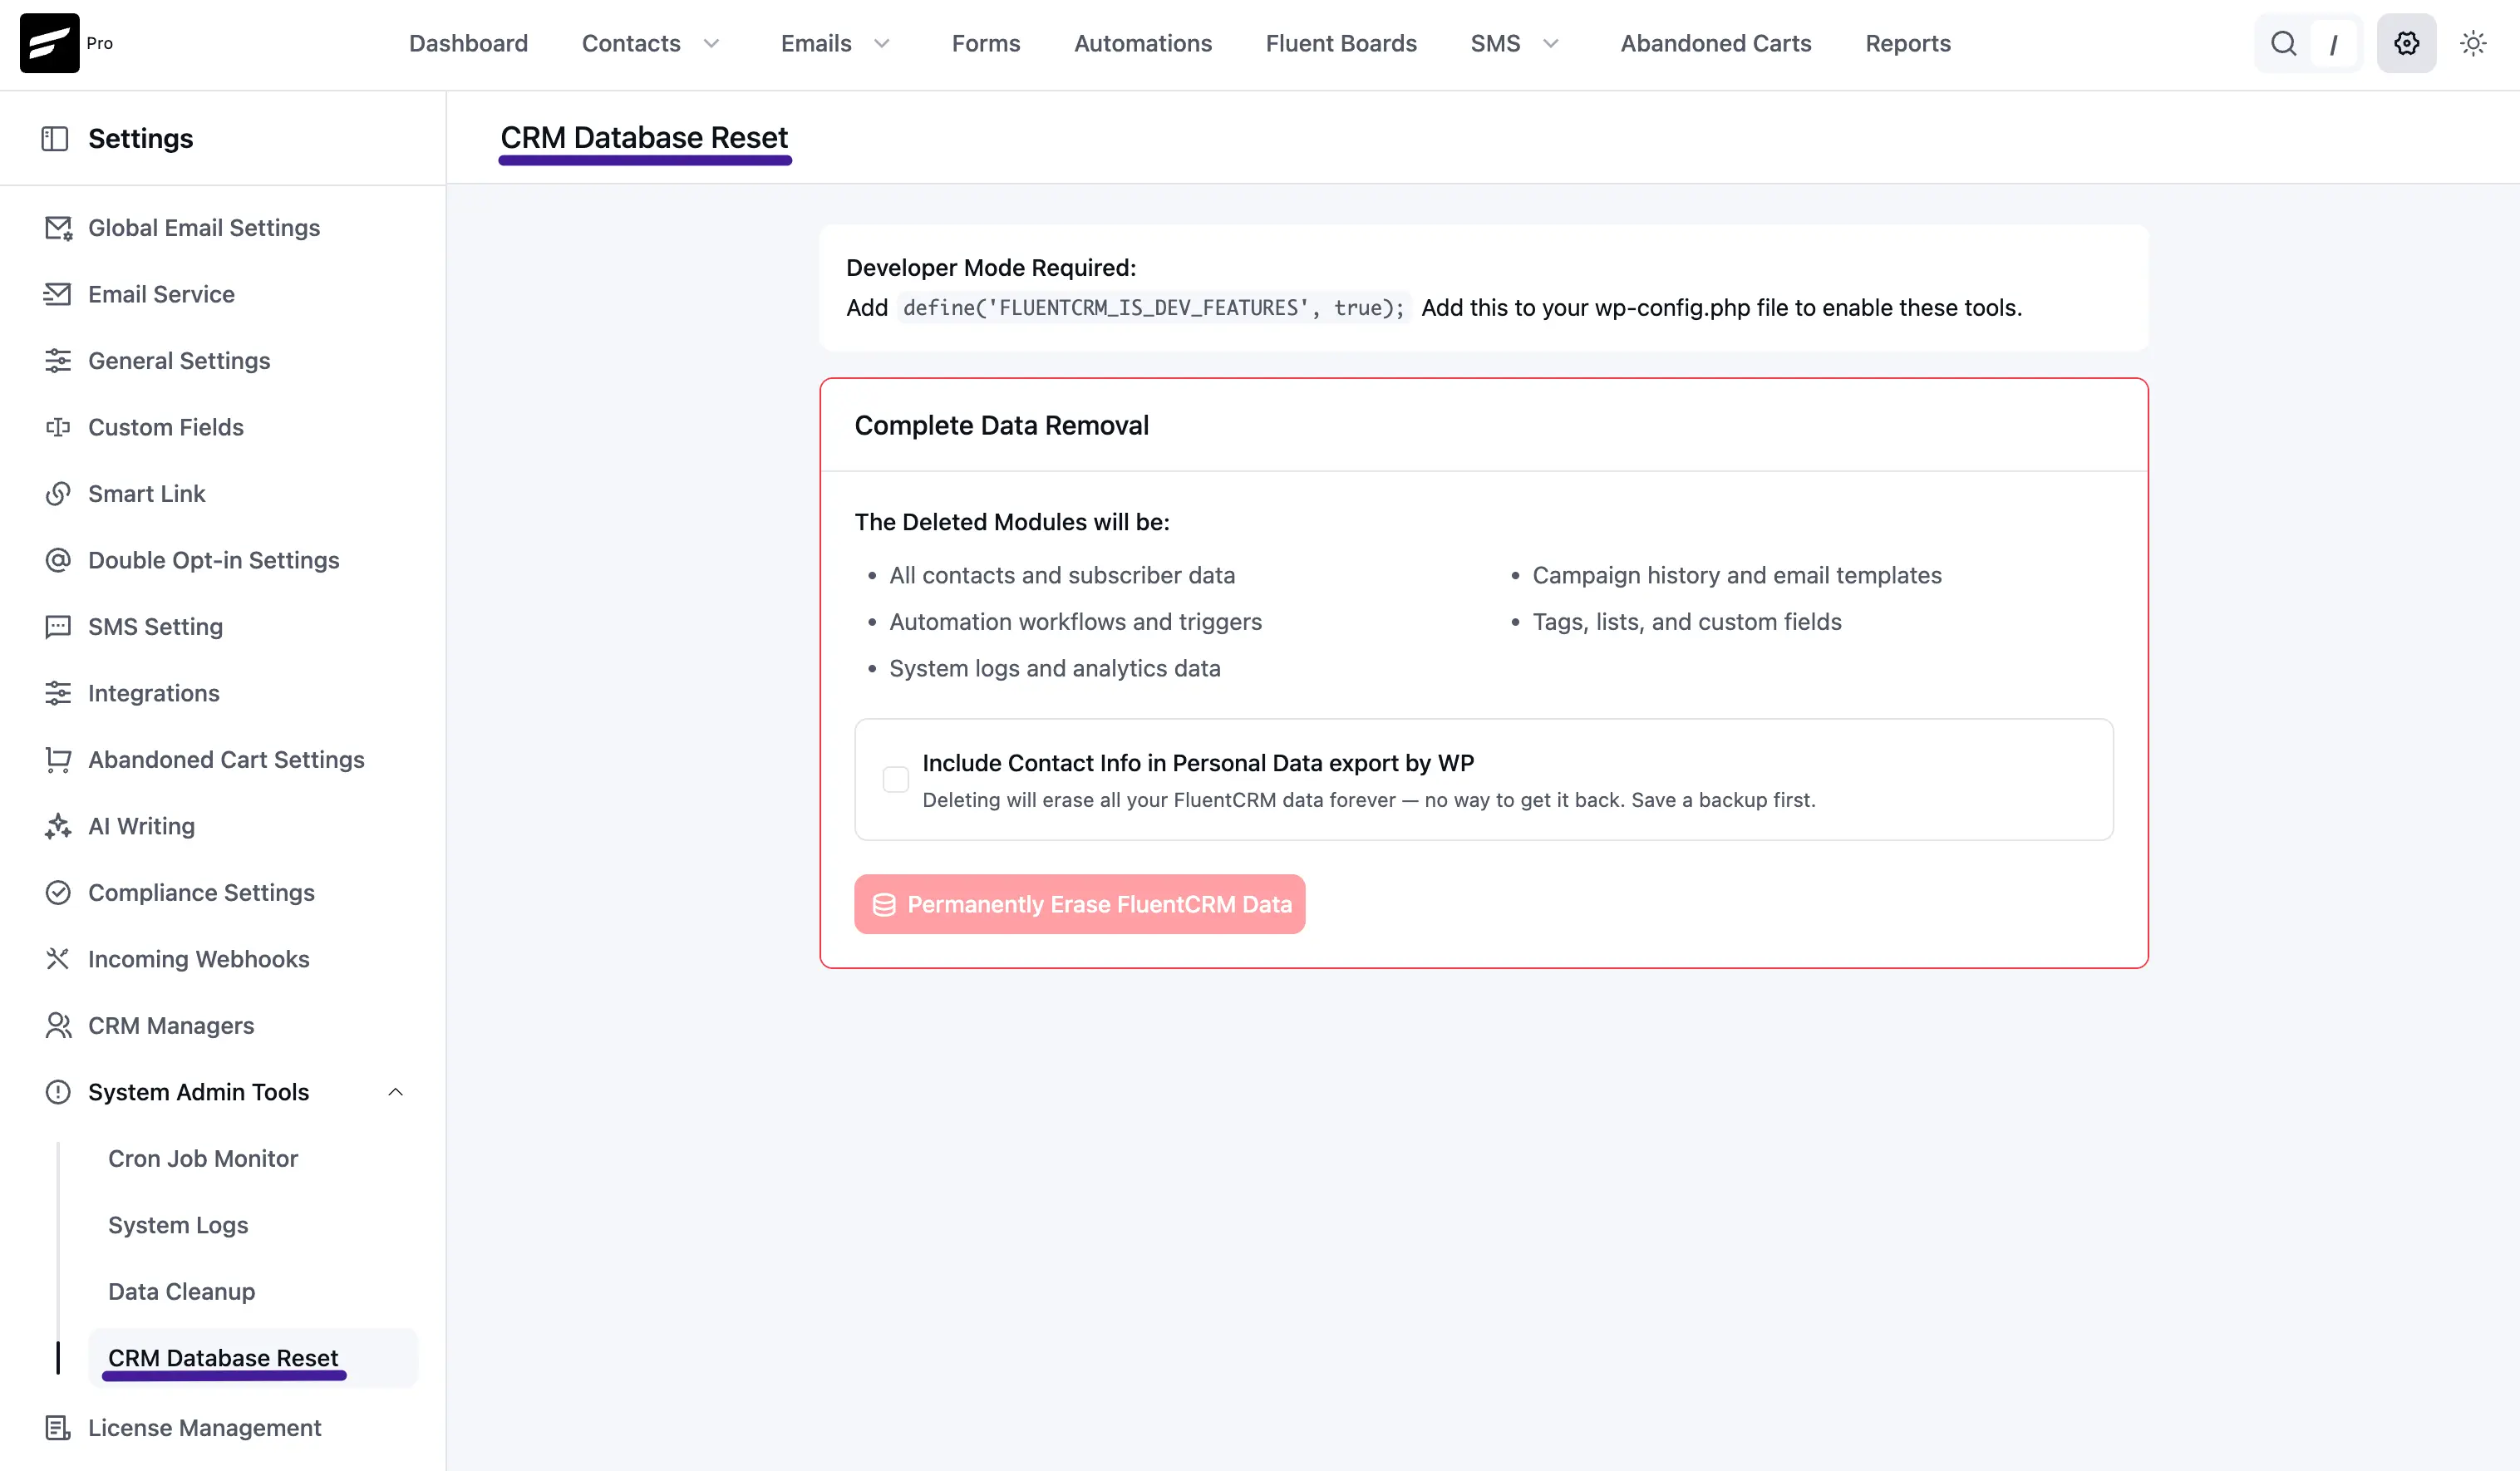Click 'Campaign history and email templates' item
2520x1471 pixels.
click(x=1737, y=575)
